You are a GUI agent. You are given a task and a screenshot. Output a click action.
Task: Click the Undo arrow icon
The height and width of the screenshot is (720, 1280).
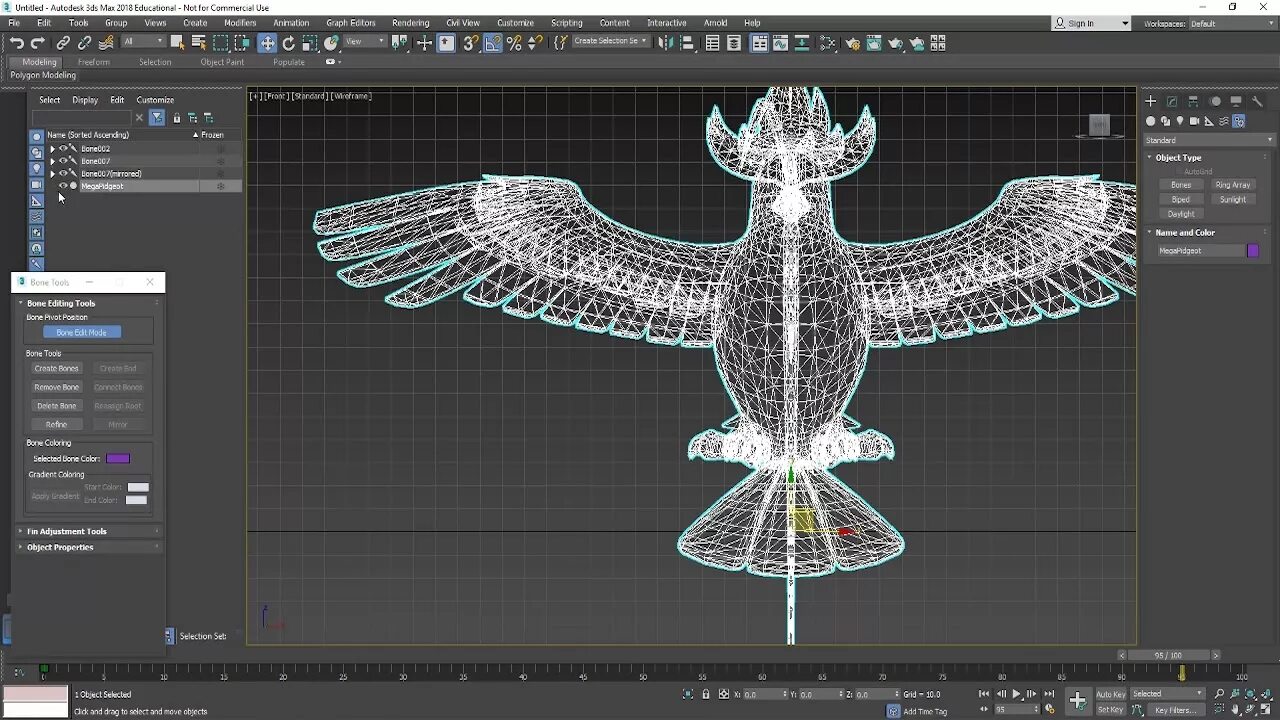[x=16, y=43]
